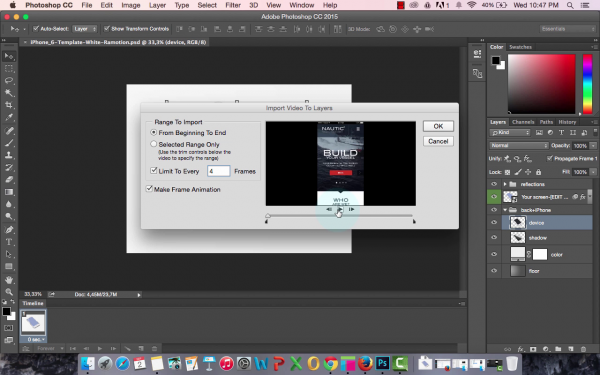Open the Window menu

[302, 5]
